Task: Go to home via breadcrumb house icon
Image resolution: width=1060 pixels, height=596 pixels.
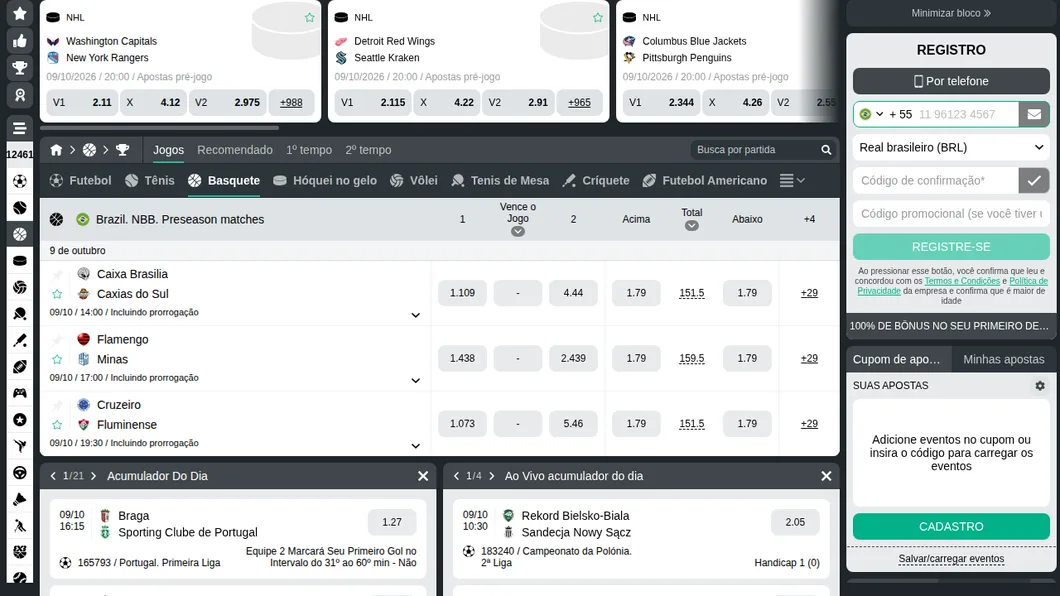Action: [x=56, y=150]
